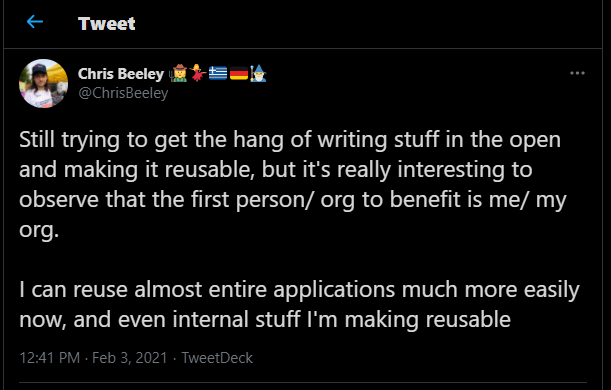Image resolution: width=611 pixels, height=390 pixels.
Task: Open Chris Beeley's profile picture
Action: pyautogui.click(x=43, y=83)
